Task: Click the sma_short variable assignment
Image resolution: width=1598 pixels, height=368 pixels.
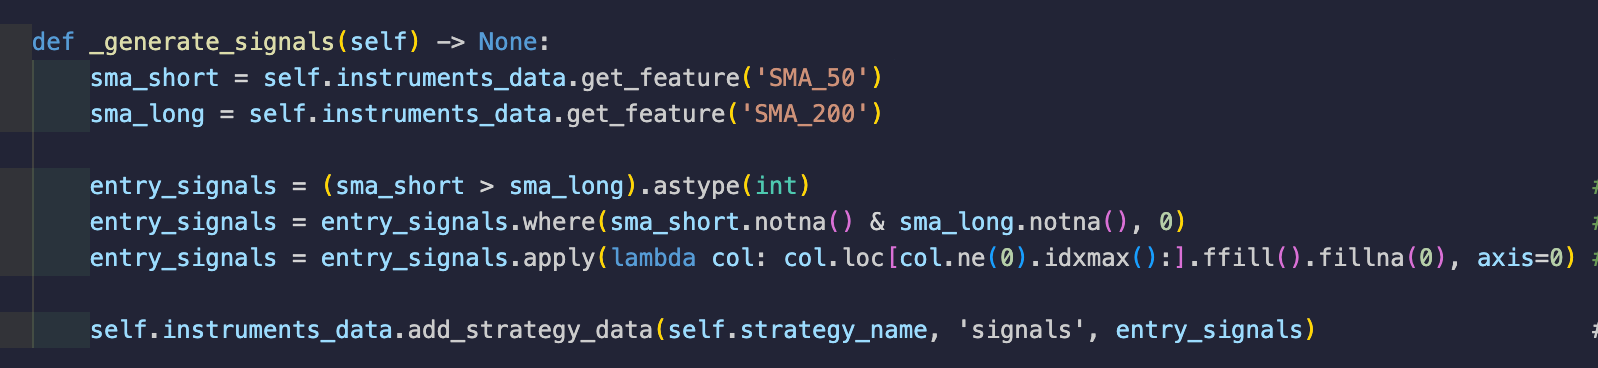Action: (x=154, y=78)
